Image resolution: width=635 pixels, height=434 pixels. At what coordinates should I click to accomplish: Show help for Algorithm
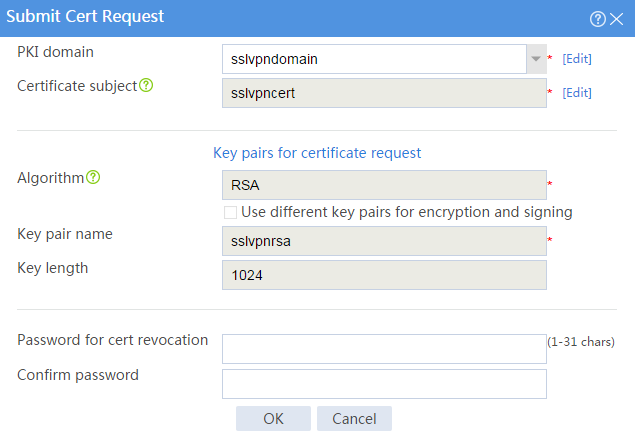pos(93,177)
